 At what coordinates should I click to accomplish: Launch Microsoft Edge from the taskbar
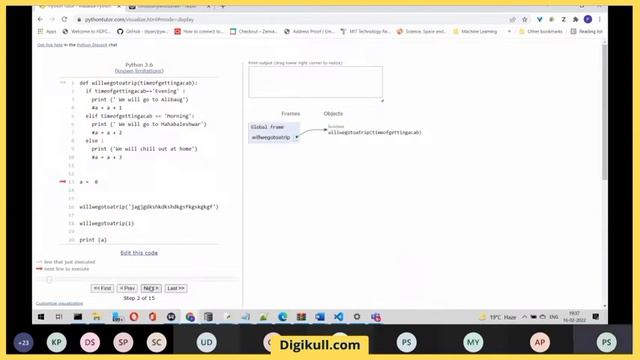click(282, 317)
